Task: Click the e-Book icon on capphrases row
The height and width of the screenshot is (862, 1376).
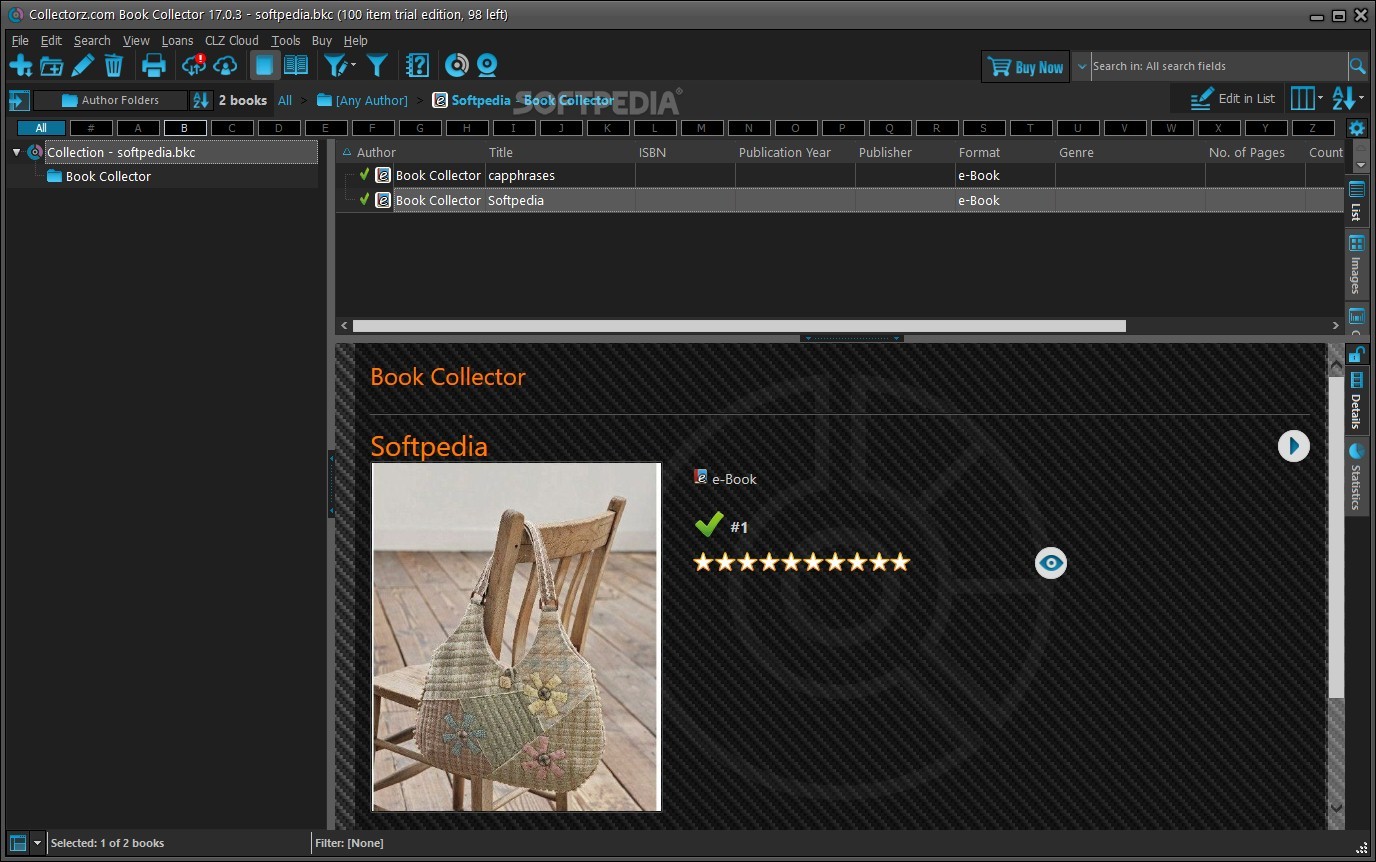Action: (383, 175)
